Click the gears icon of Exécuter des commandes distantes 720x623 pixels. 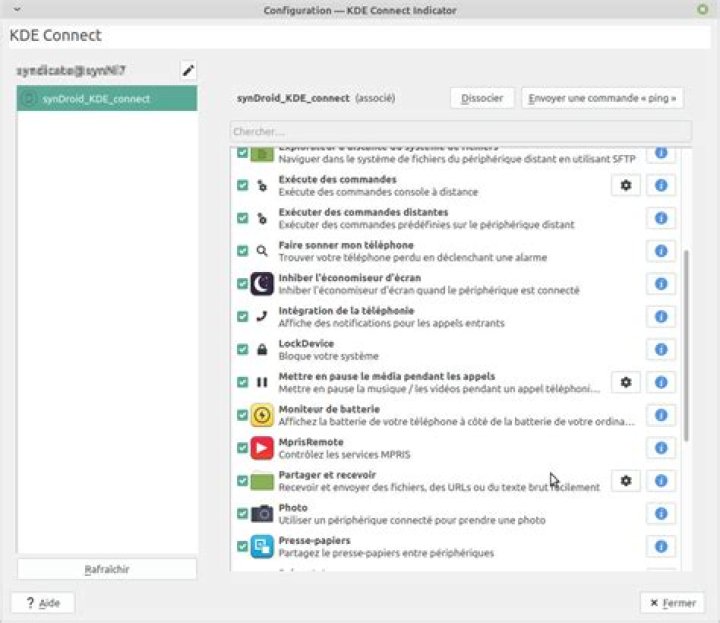262,219
